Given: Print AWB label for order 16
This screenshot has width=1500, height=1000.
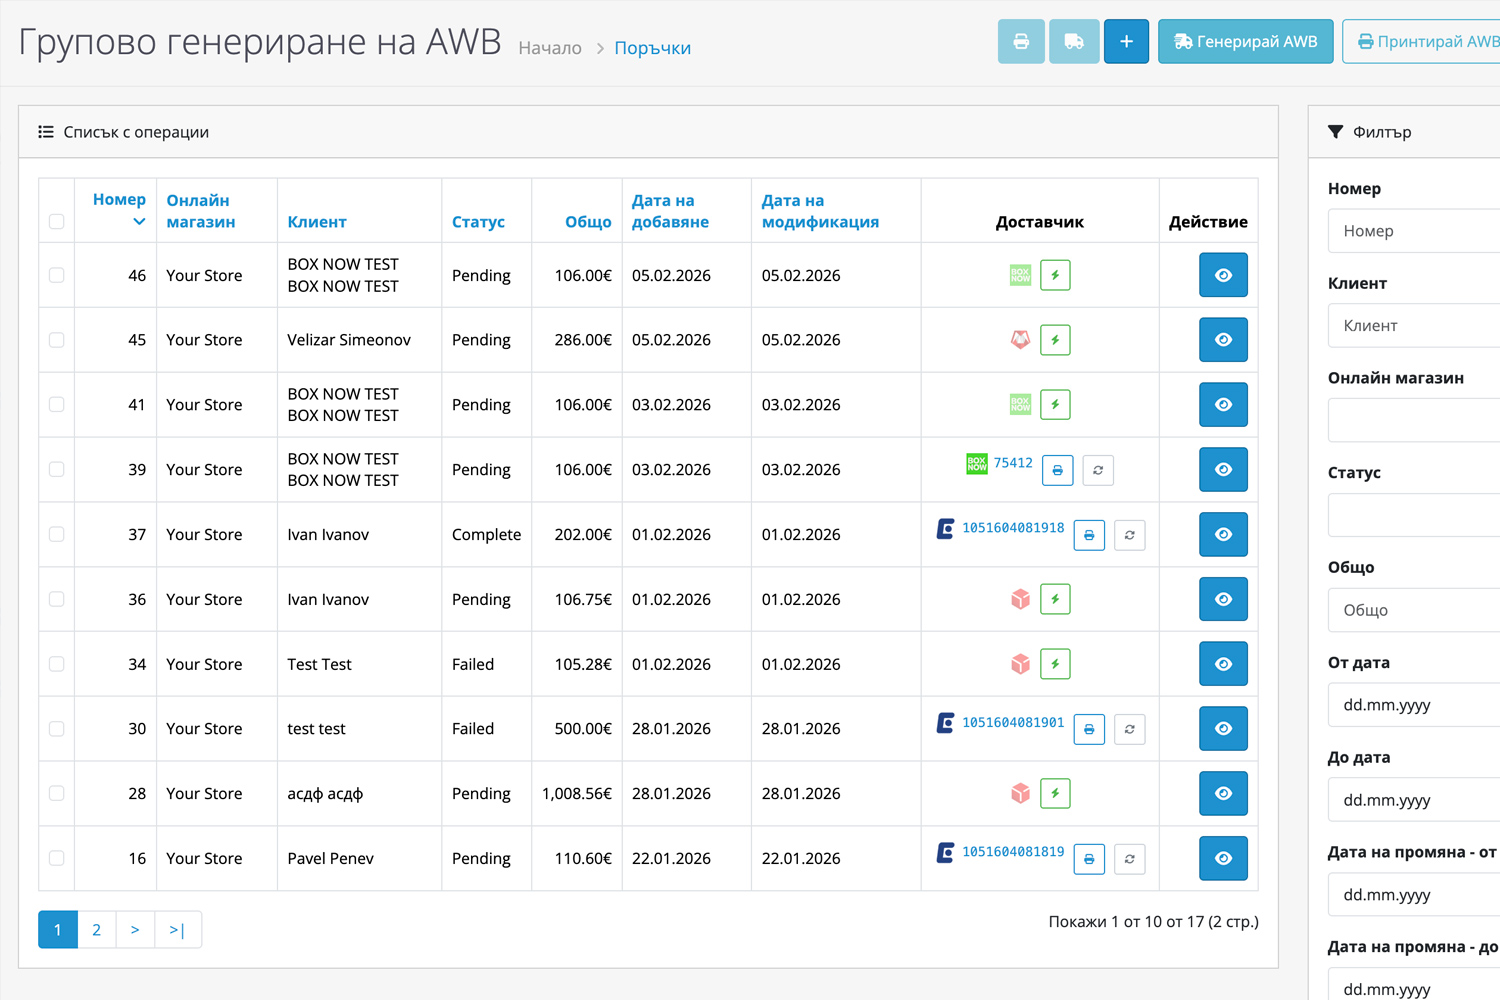Looking at the screenshot, I should point(1089,859).
